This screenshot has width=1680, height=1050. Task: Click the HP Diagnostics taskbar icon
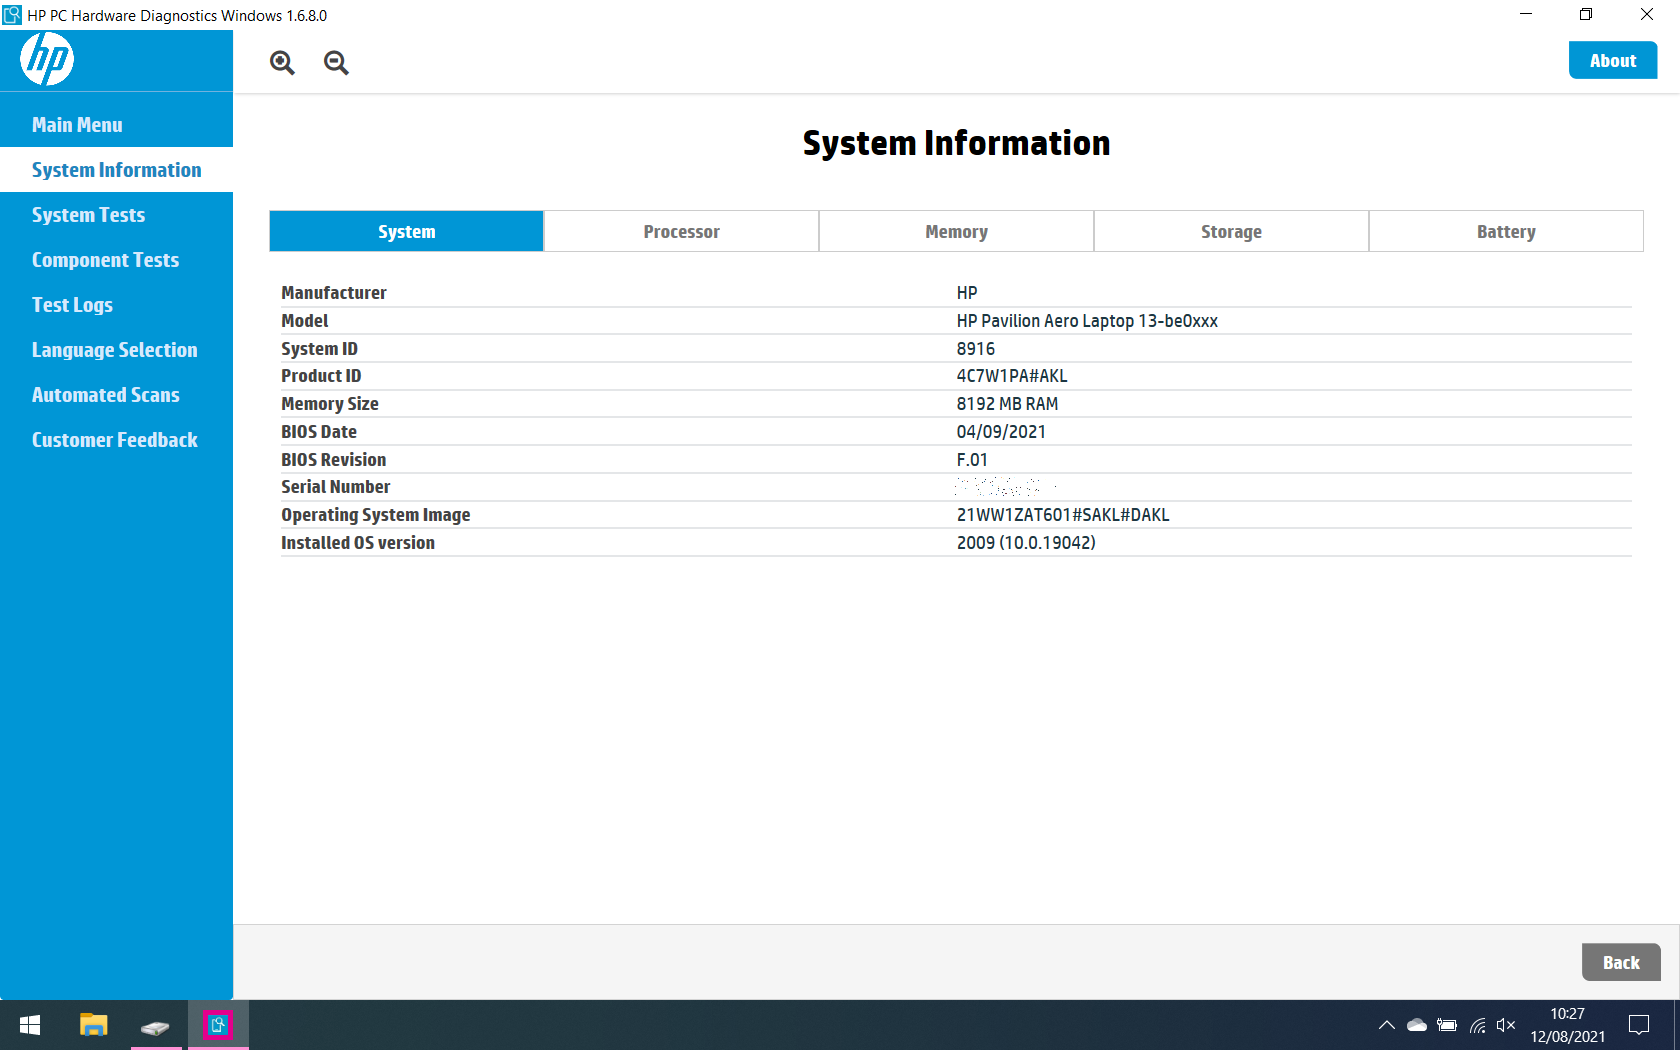[218, 1025]
